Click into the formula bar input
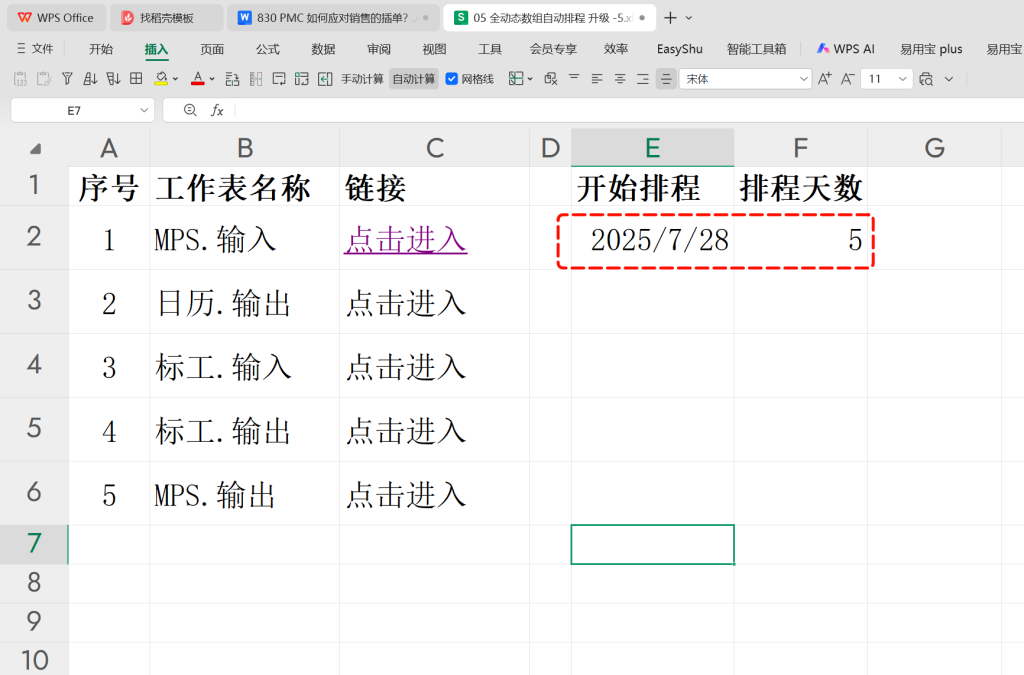This screenshot has width=1024, height=675. click(628, 110)
